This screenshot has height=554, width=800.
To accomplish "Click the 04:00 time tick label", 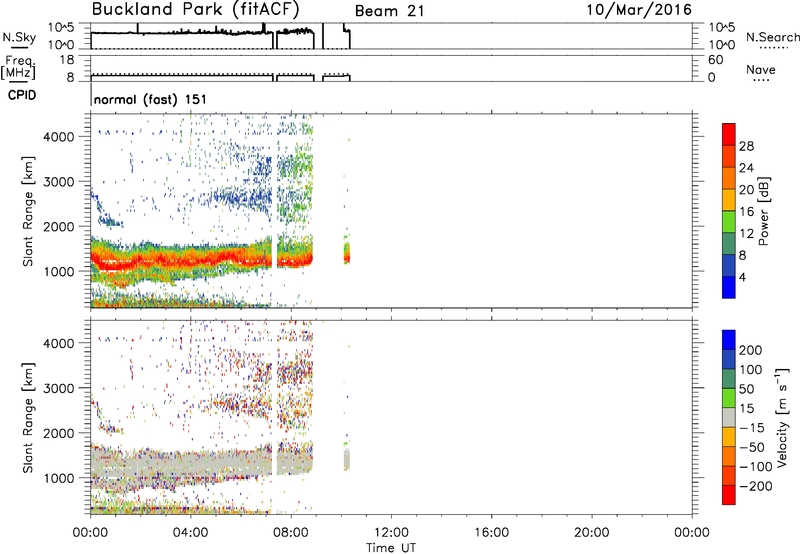I will click(191, 533).
